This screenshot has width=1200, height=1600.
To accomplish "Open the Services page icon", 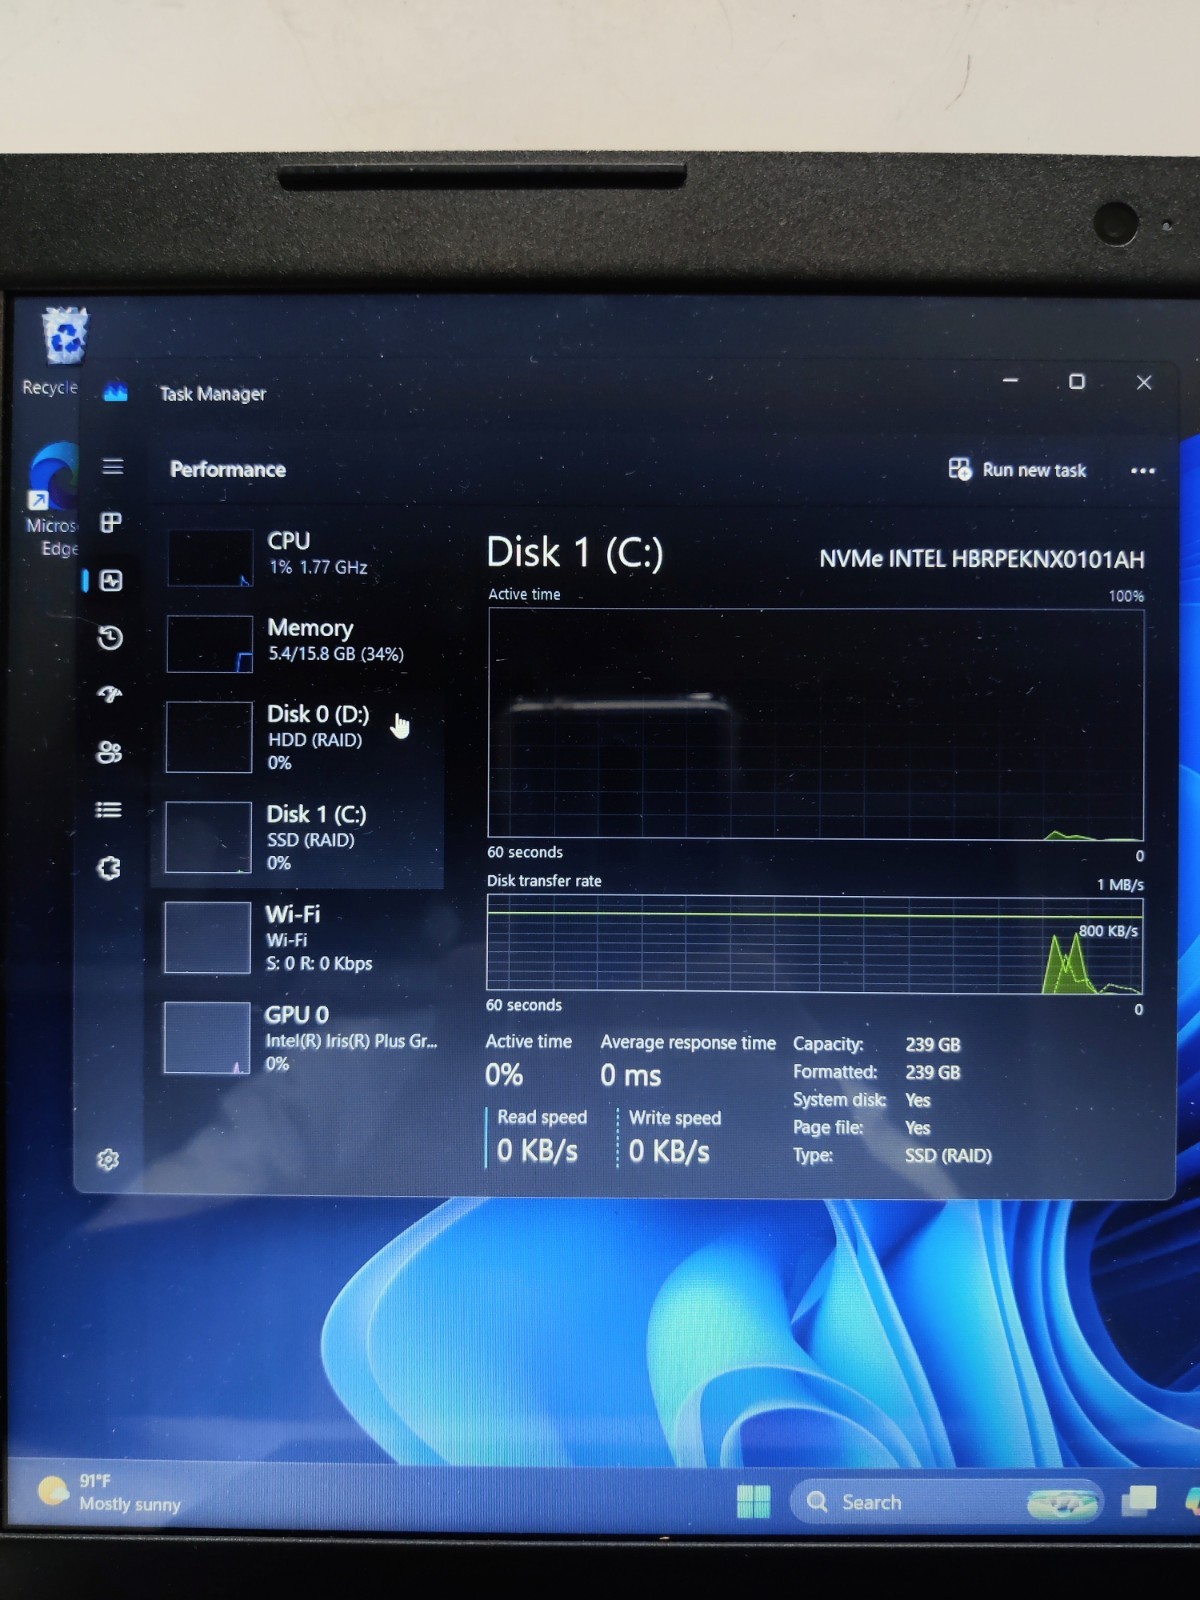I will click(109, 868).
